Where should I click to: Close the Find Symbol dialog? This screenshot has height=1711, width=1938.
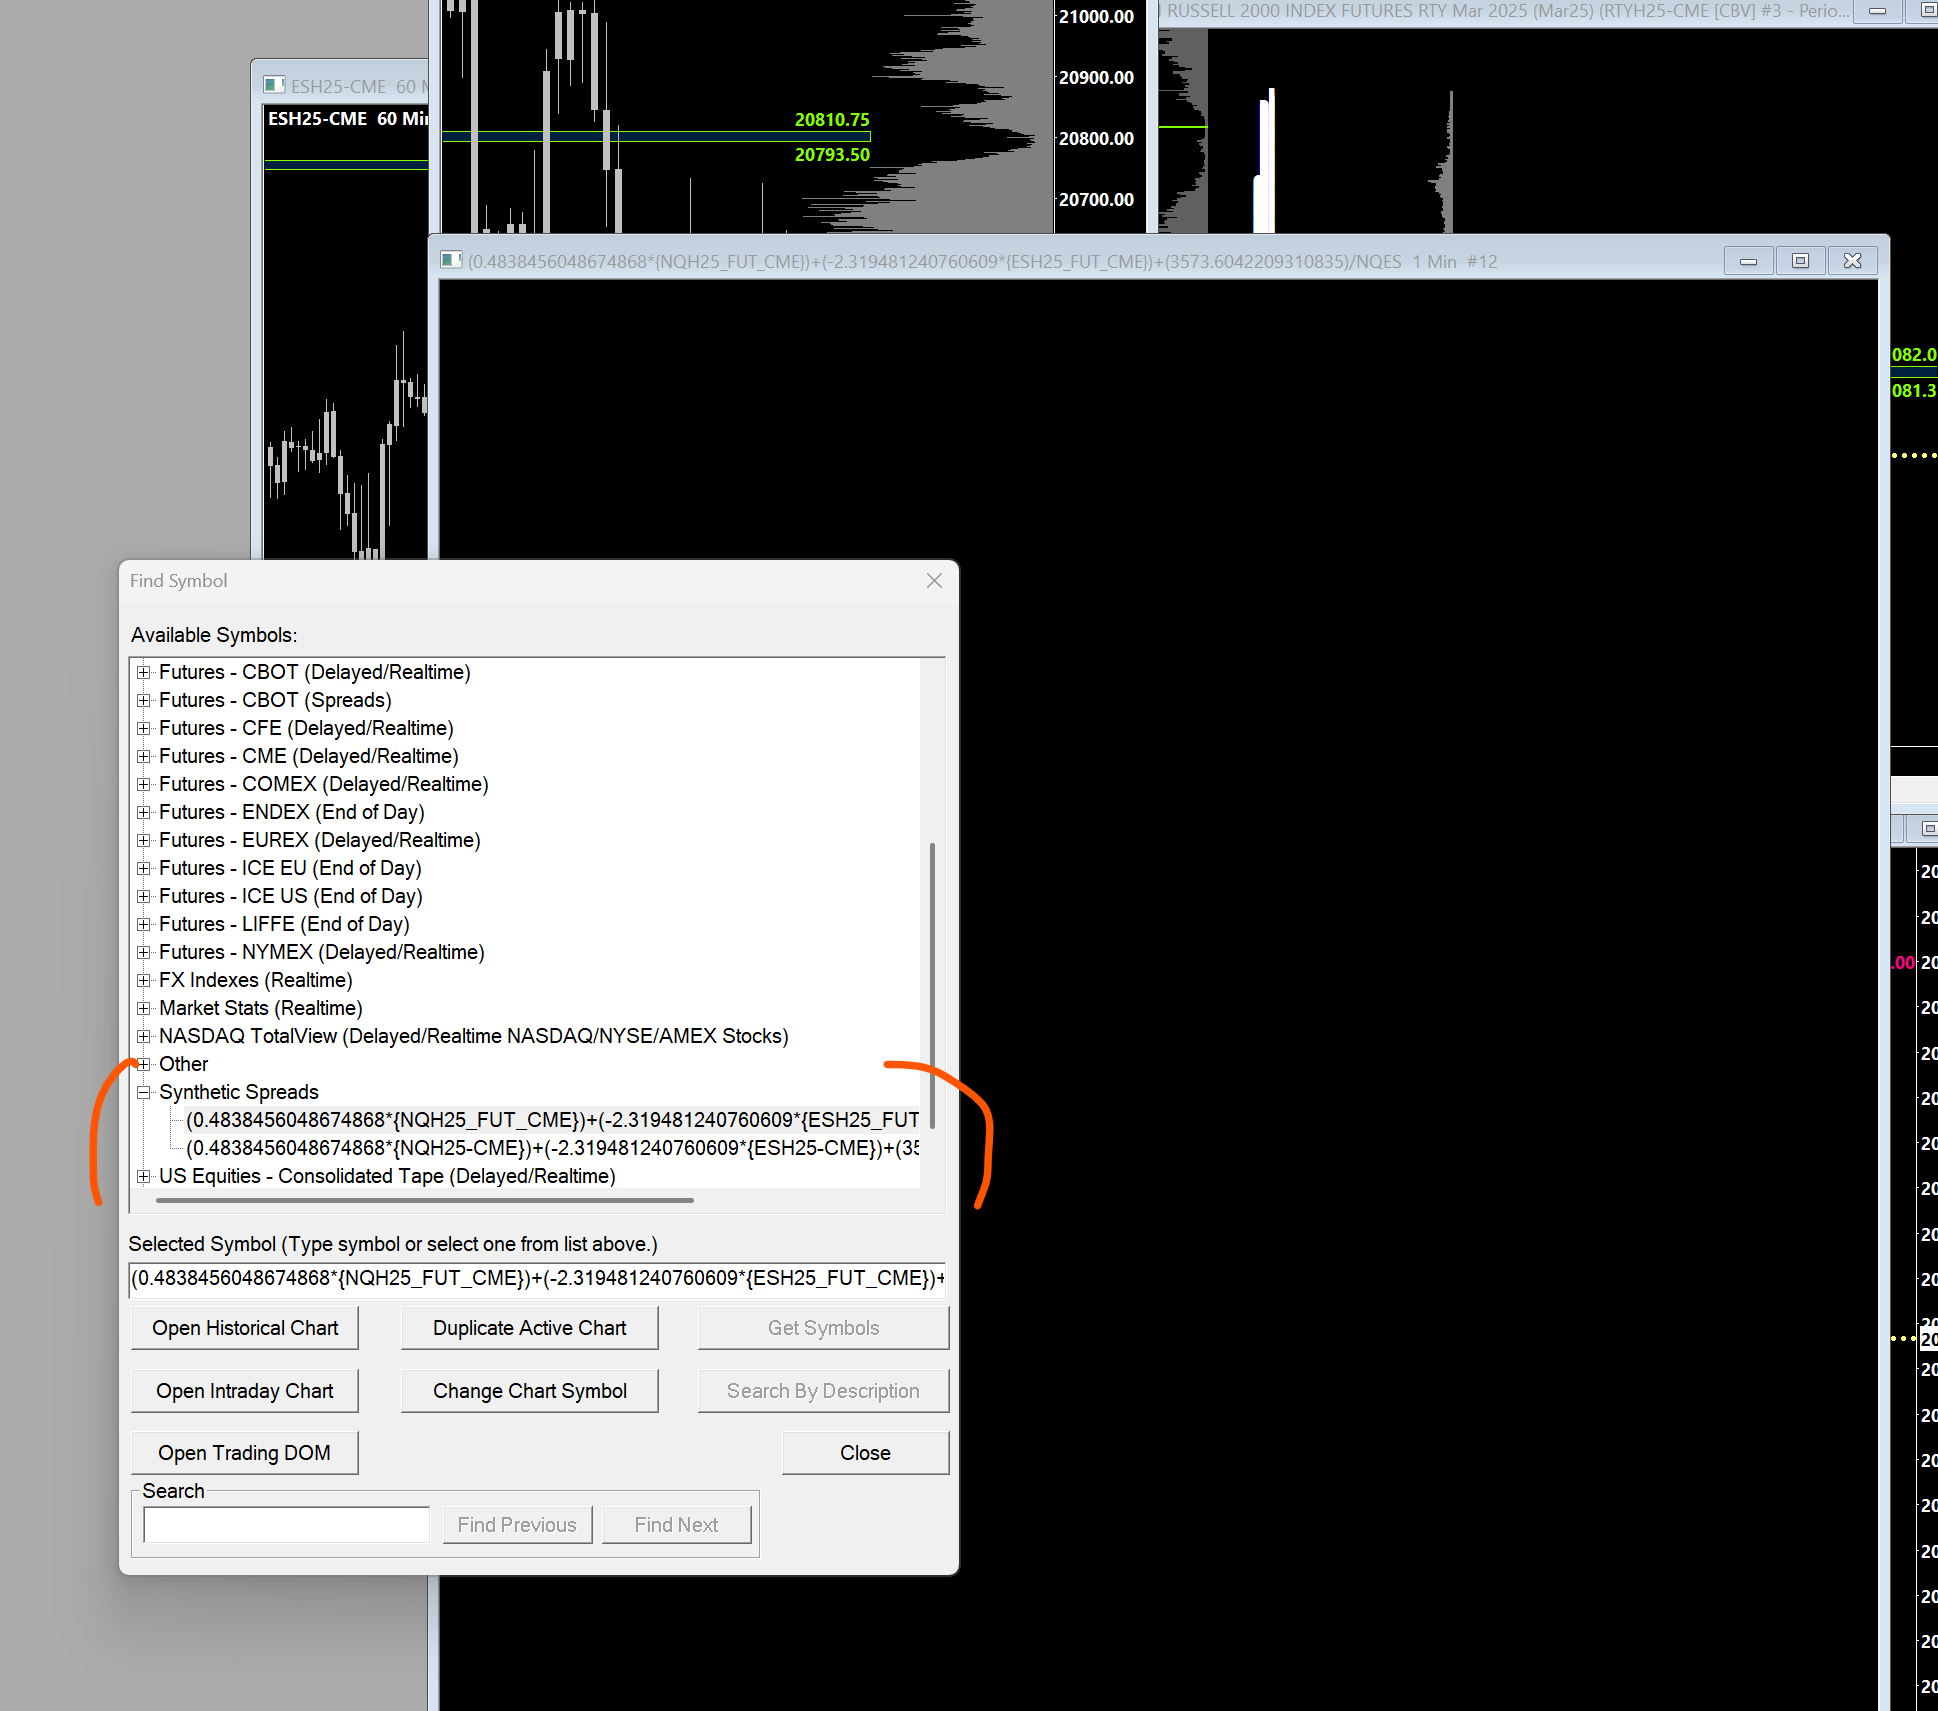click(934, 581)
